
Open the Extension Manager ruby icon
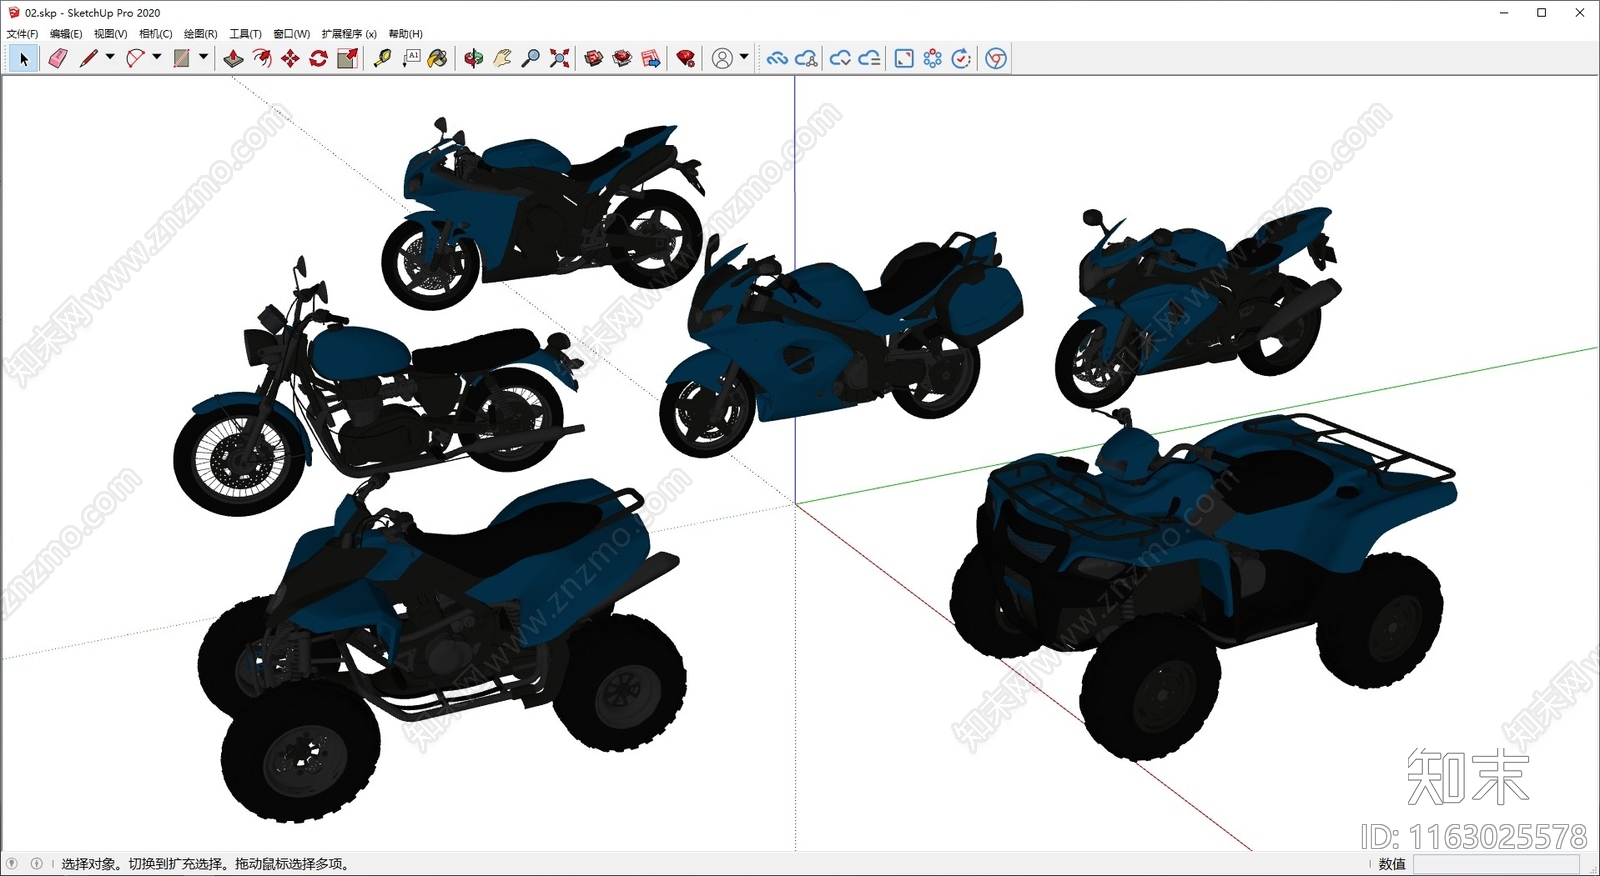click(686, 59)
